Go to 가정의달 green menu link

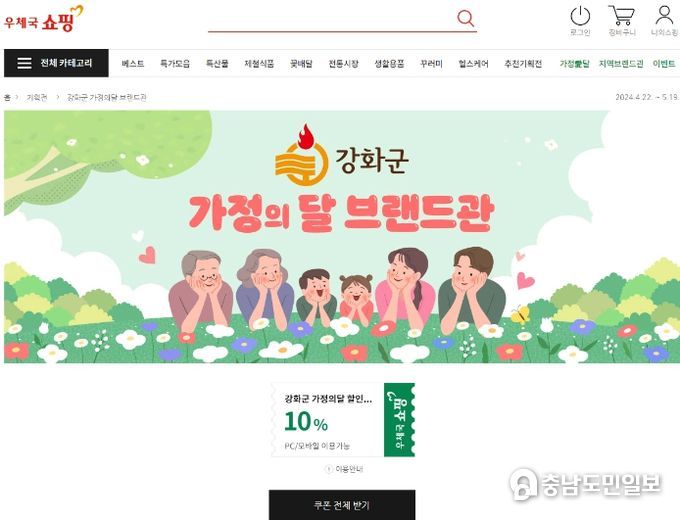574,64
